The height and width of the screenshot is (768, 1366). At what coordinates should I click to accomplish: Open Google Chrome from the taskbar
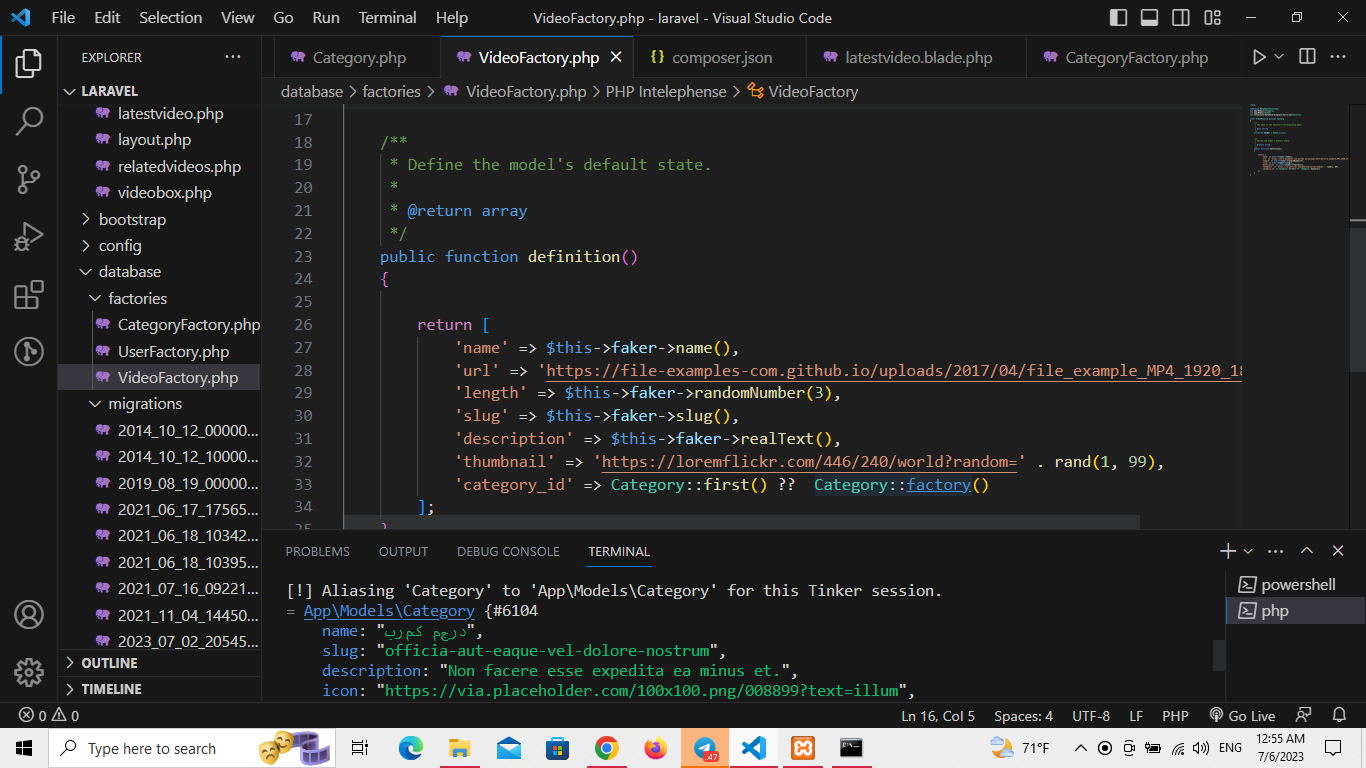click(x=606, y=748)
